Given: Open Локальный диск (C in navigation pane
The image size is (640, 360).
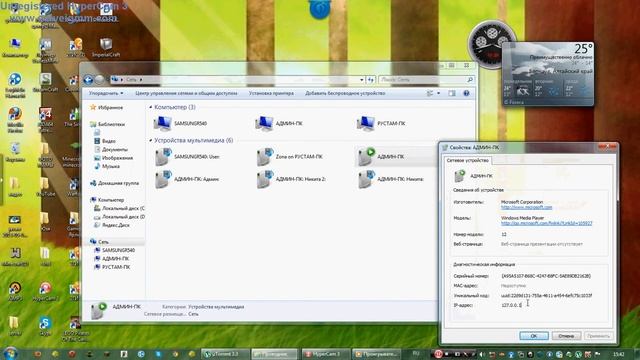Looking at the screenshot, I should (119, 209).
